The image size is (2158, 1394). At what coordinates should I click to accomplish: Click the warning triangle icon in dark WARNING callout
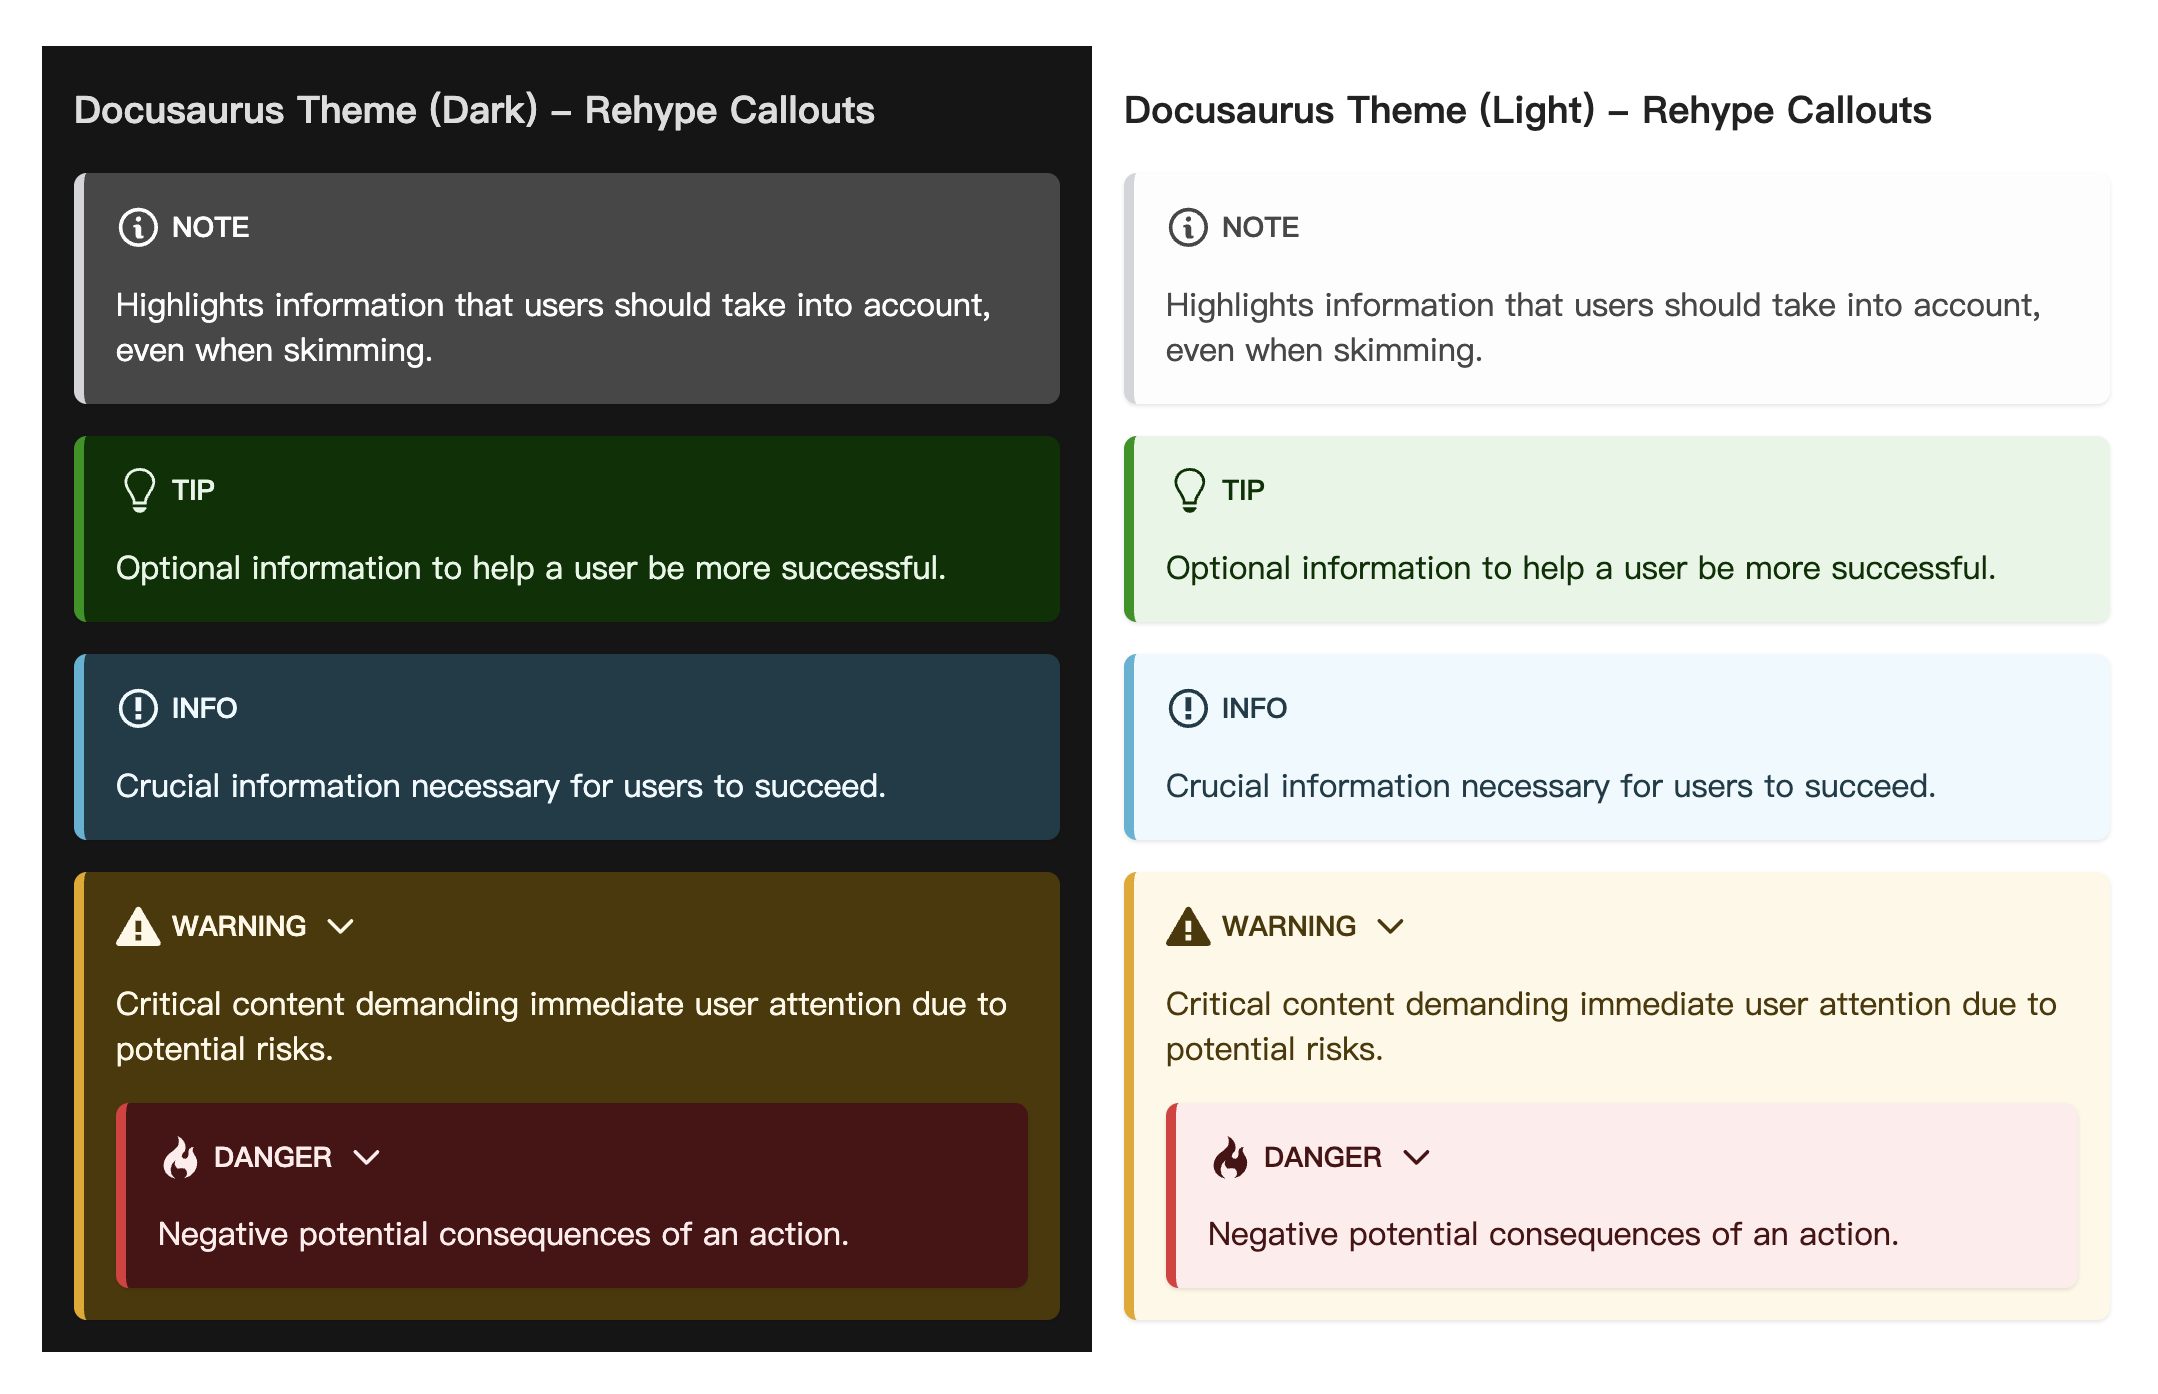point(138,926)
